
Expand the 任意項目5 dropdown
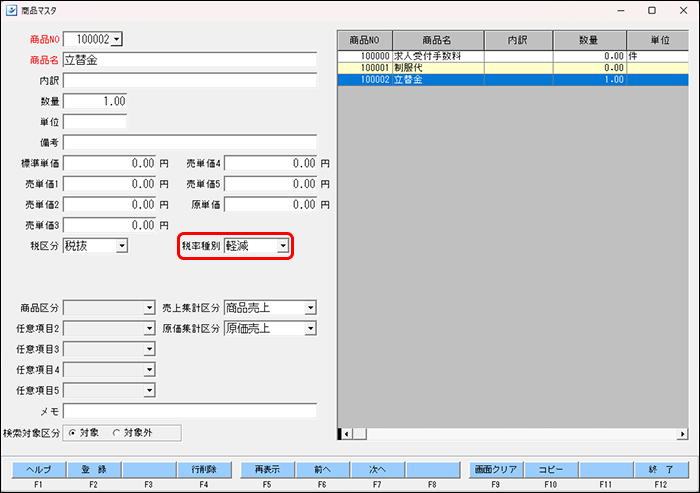149,390
